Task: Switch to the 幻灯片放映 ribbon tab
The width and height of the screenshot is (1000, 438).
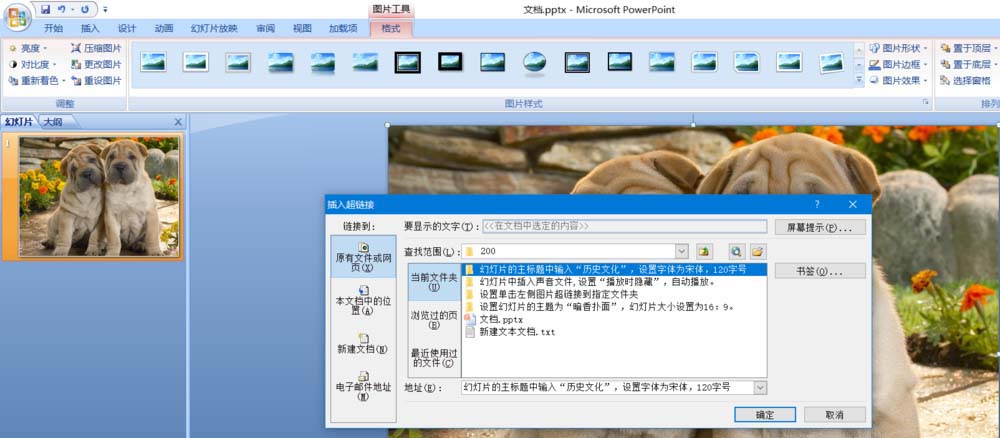Action: click(214, 28)
